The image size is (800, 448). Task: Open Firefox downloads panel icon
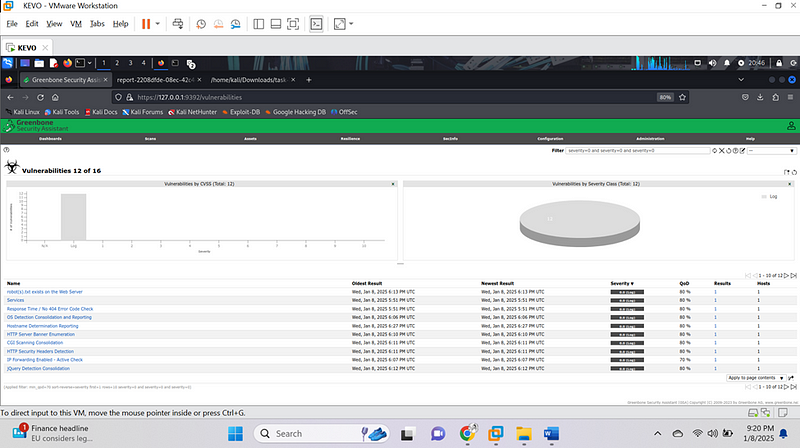[760, 97]
